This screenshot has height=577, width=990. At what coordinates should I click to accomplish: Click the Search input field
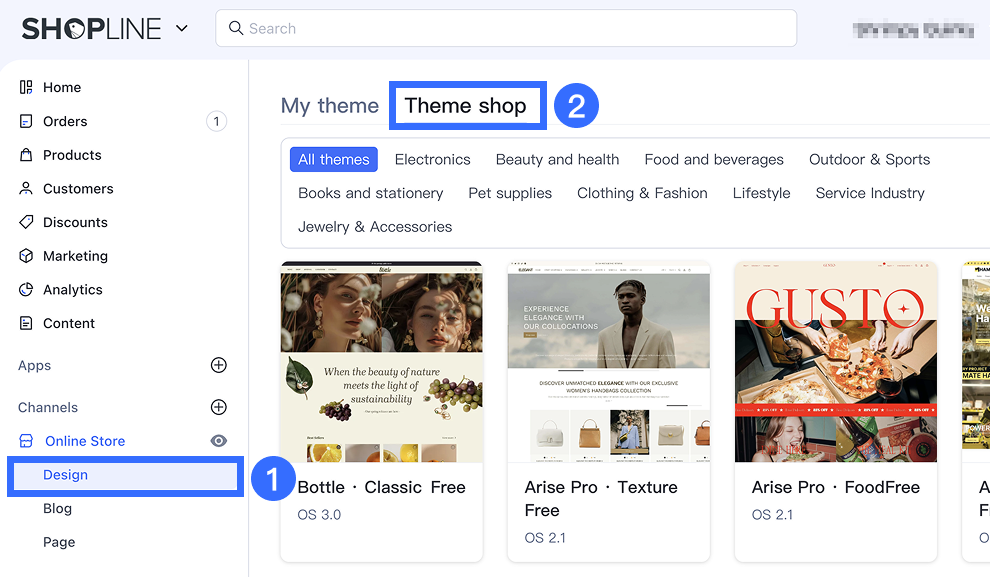tap(506, 29)
